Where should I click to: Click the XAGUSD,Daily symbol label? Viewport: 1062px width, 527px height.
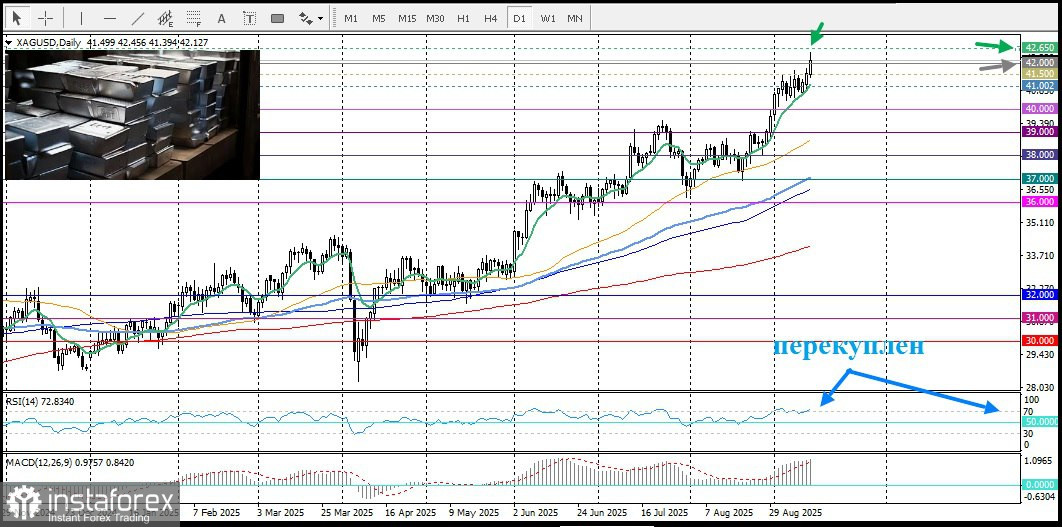coord(47,43)
